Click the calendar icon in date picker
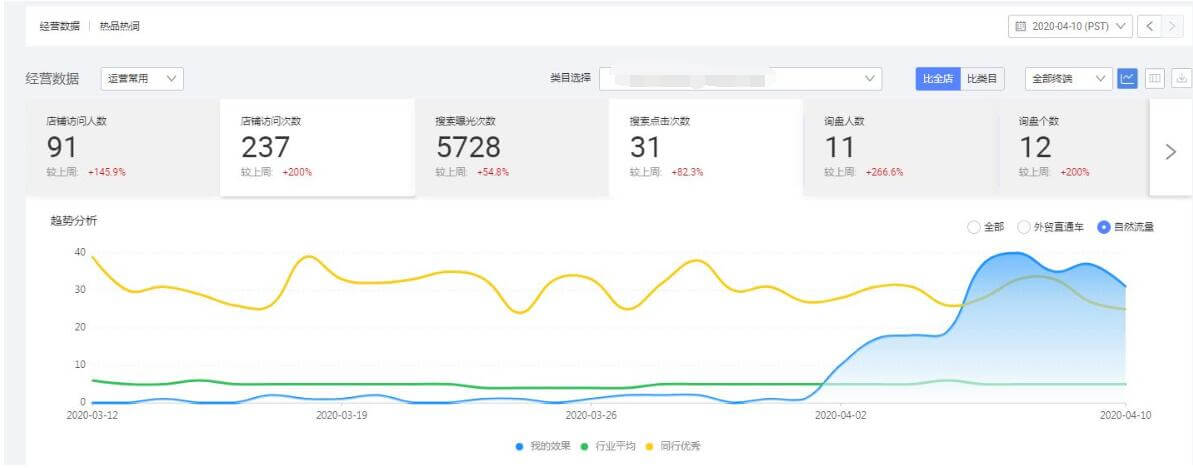 [1020, 26]
